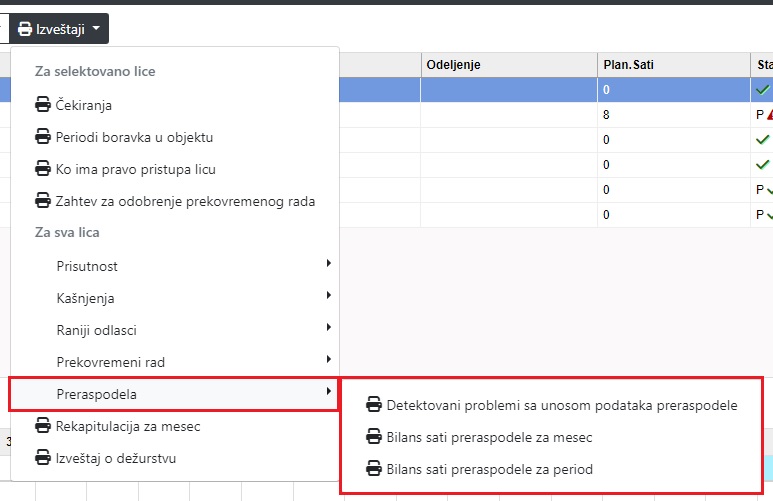
Task: Click printer icon for Bilans sati za period
Action: [374, 469]
